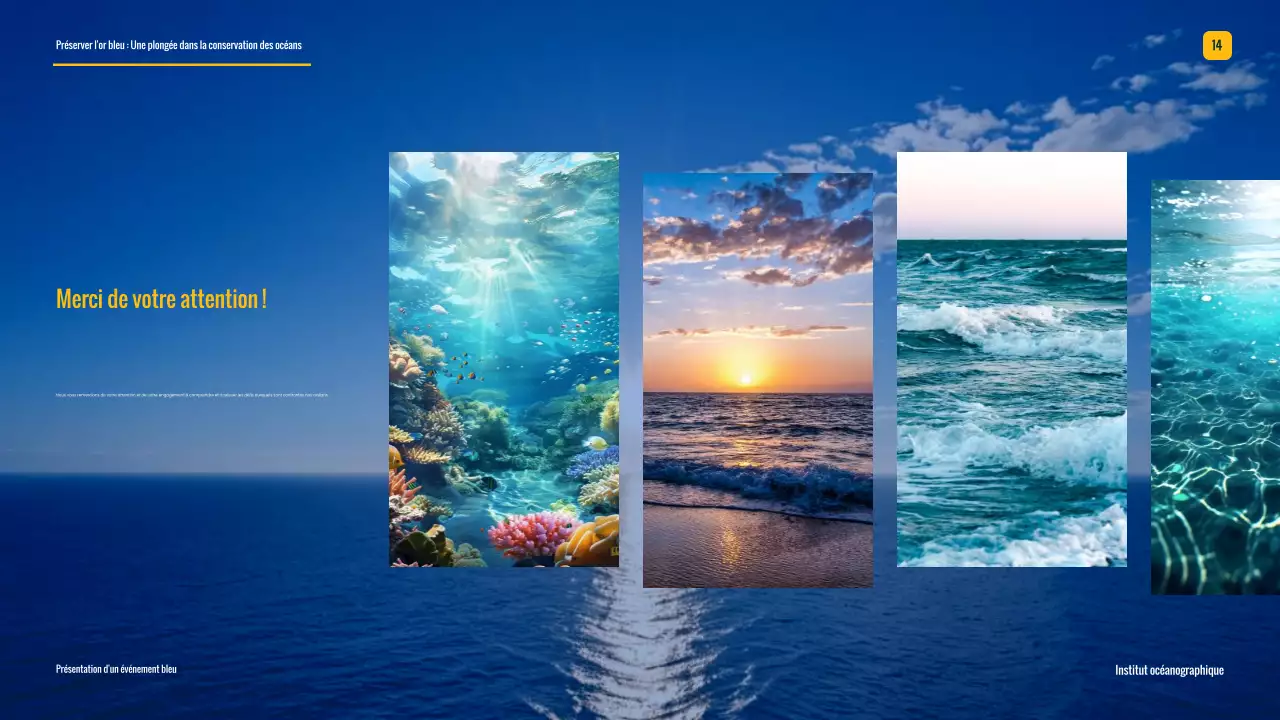The width and height of the screenshot is (1280, 720).
Task: Select the footer Institut océanographique
Action: 1170,670
